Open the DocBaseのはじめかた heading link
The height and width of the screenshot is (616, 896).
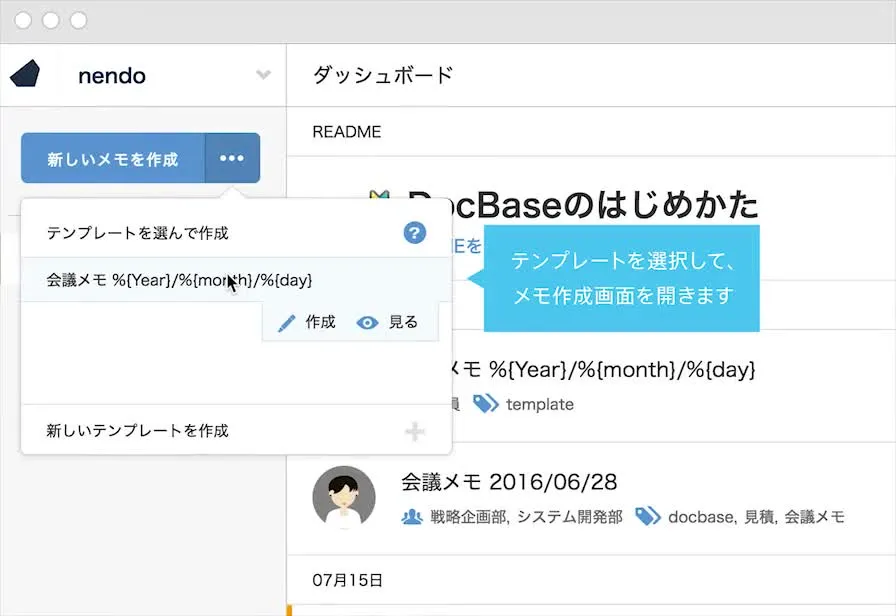[582, 205]
